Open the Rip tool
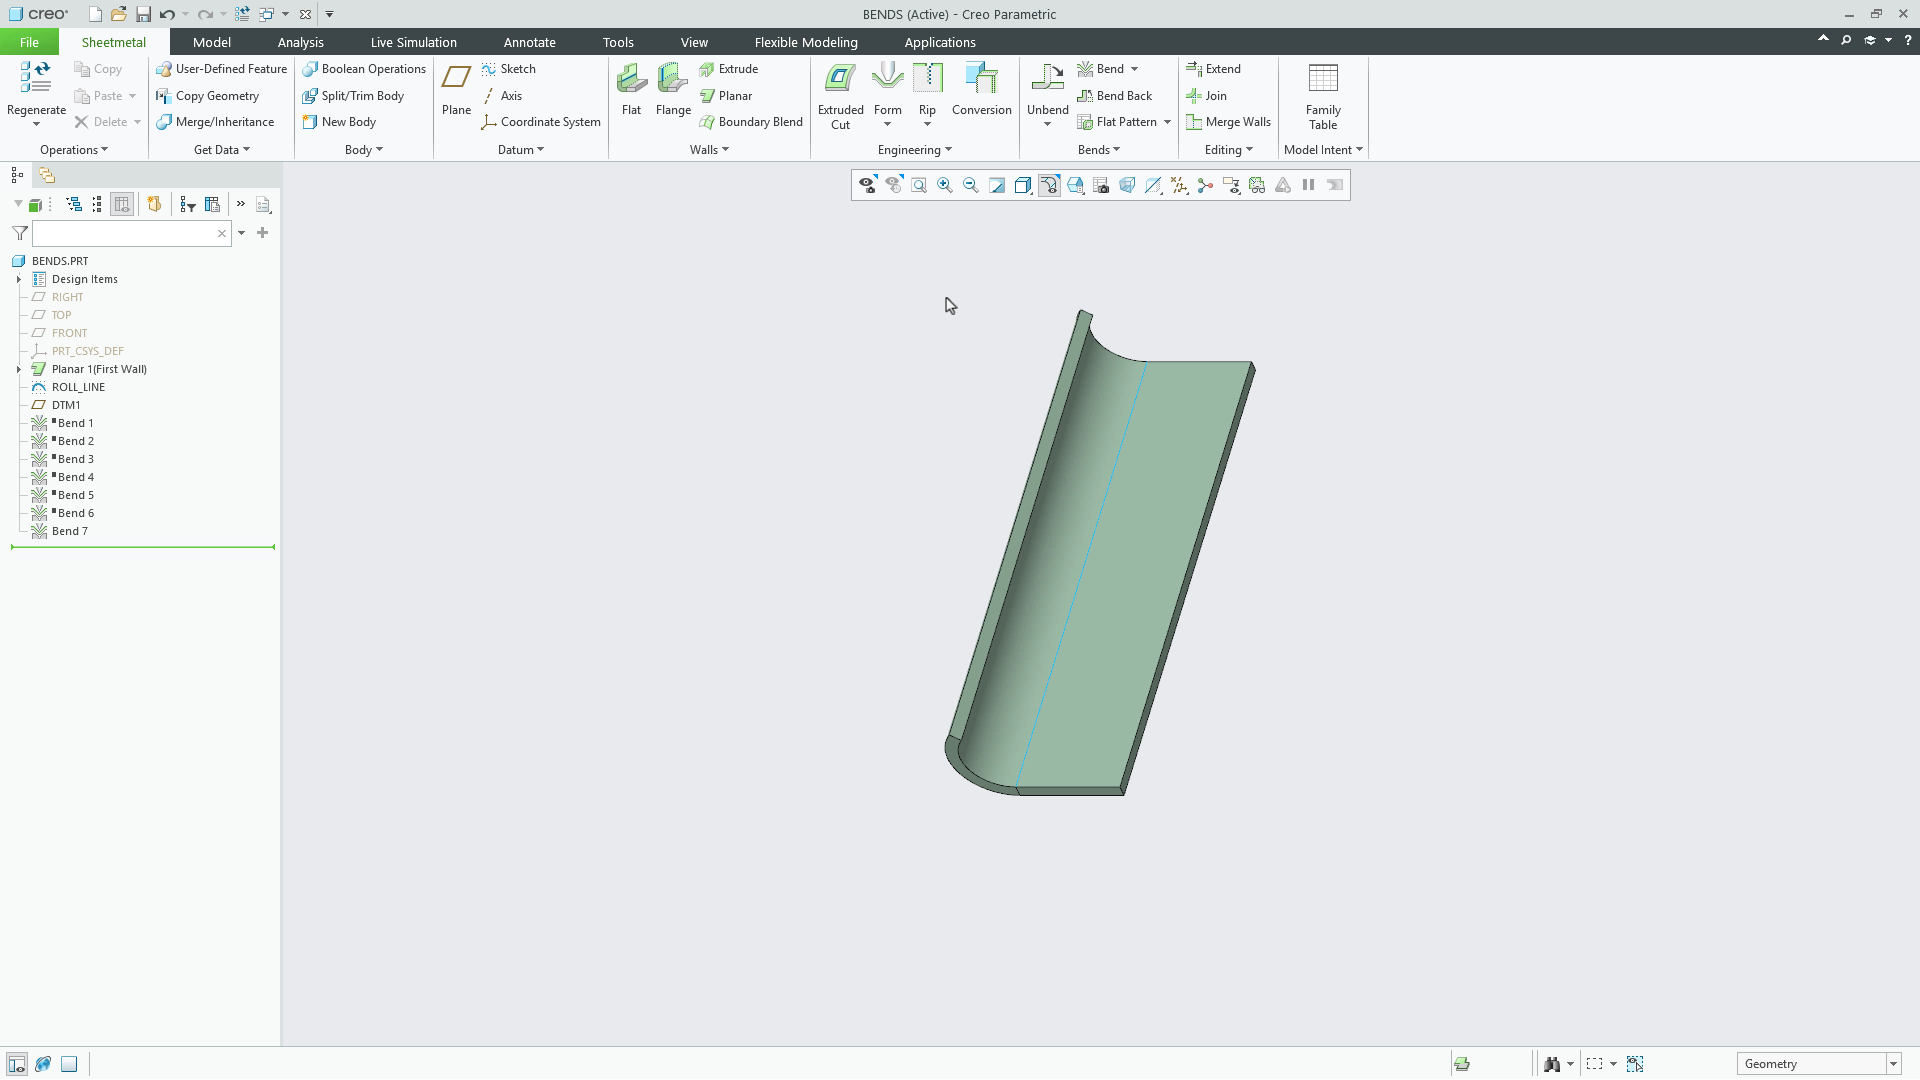The height and width of the screenshot is (1080, 1920). 927,88
